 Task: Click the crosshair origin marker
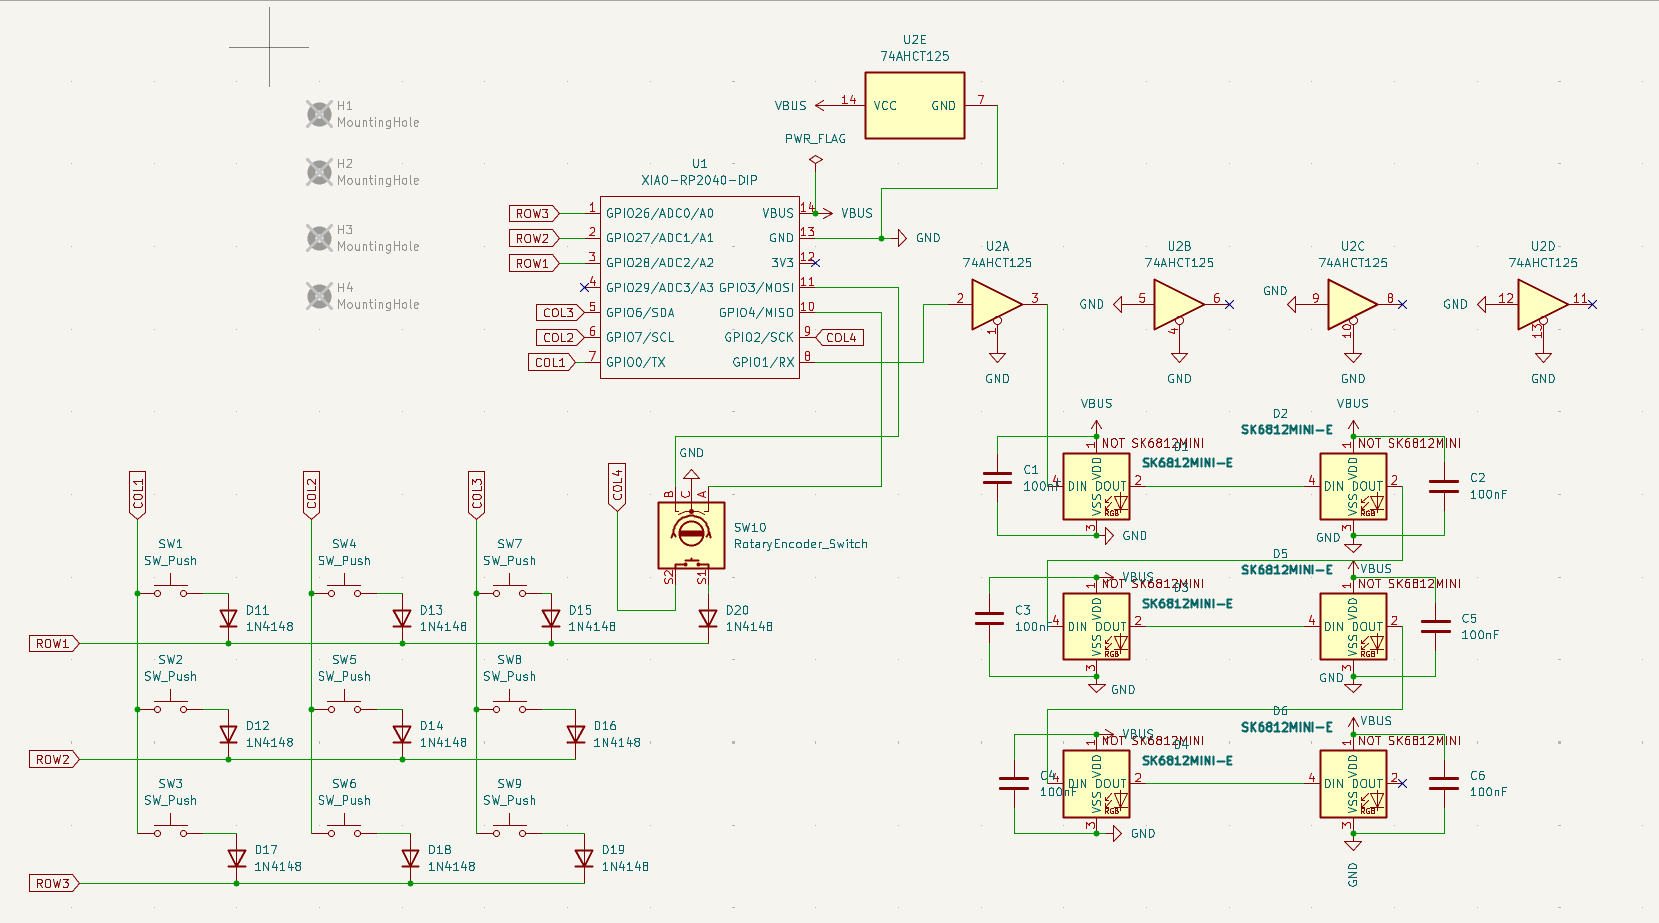[269, 47]
